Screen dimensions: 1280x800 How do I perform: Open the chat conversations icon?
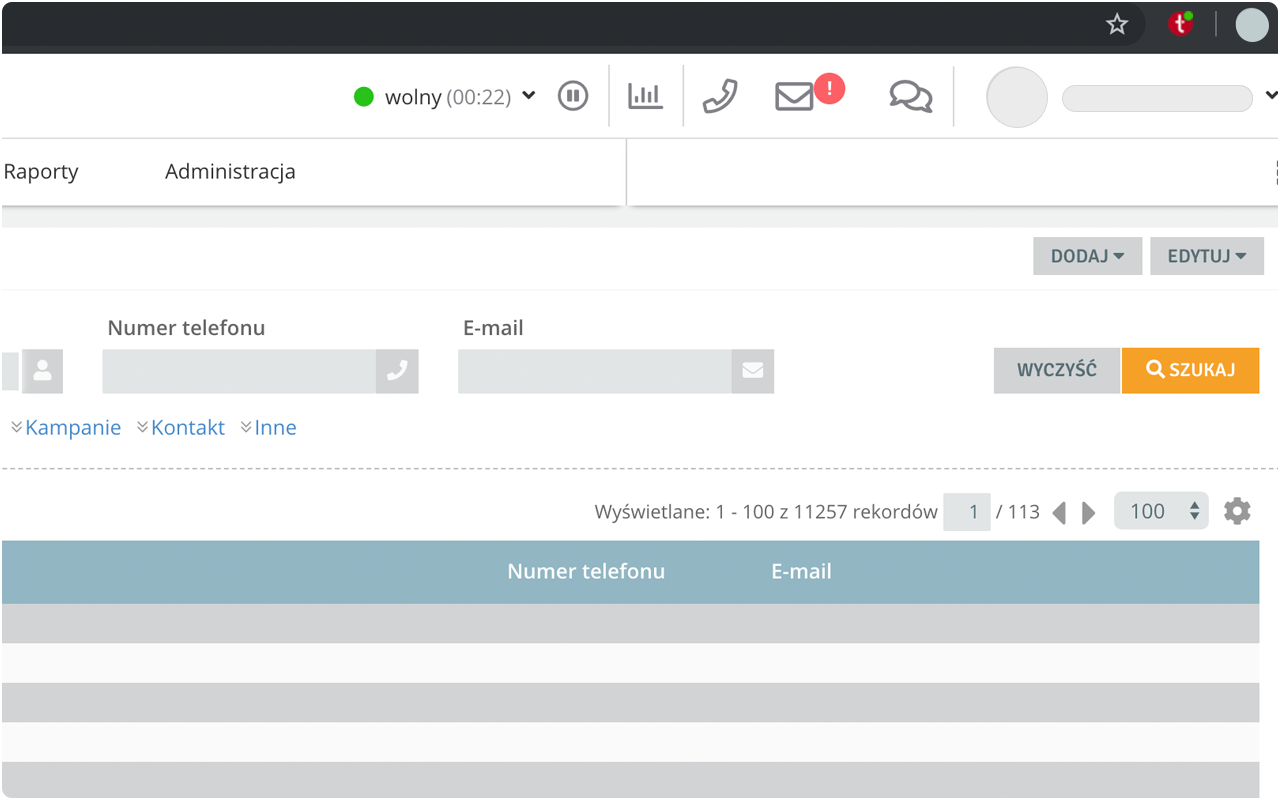point(911,96)
